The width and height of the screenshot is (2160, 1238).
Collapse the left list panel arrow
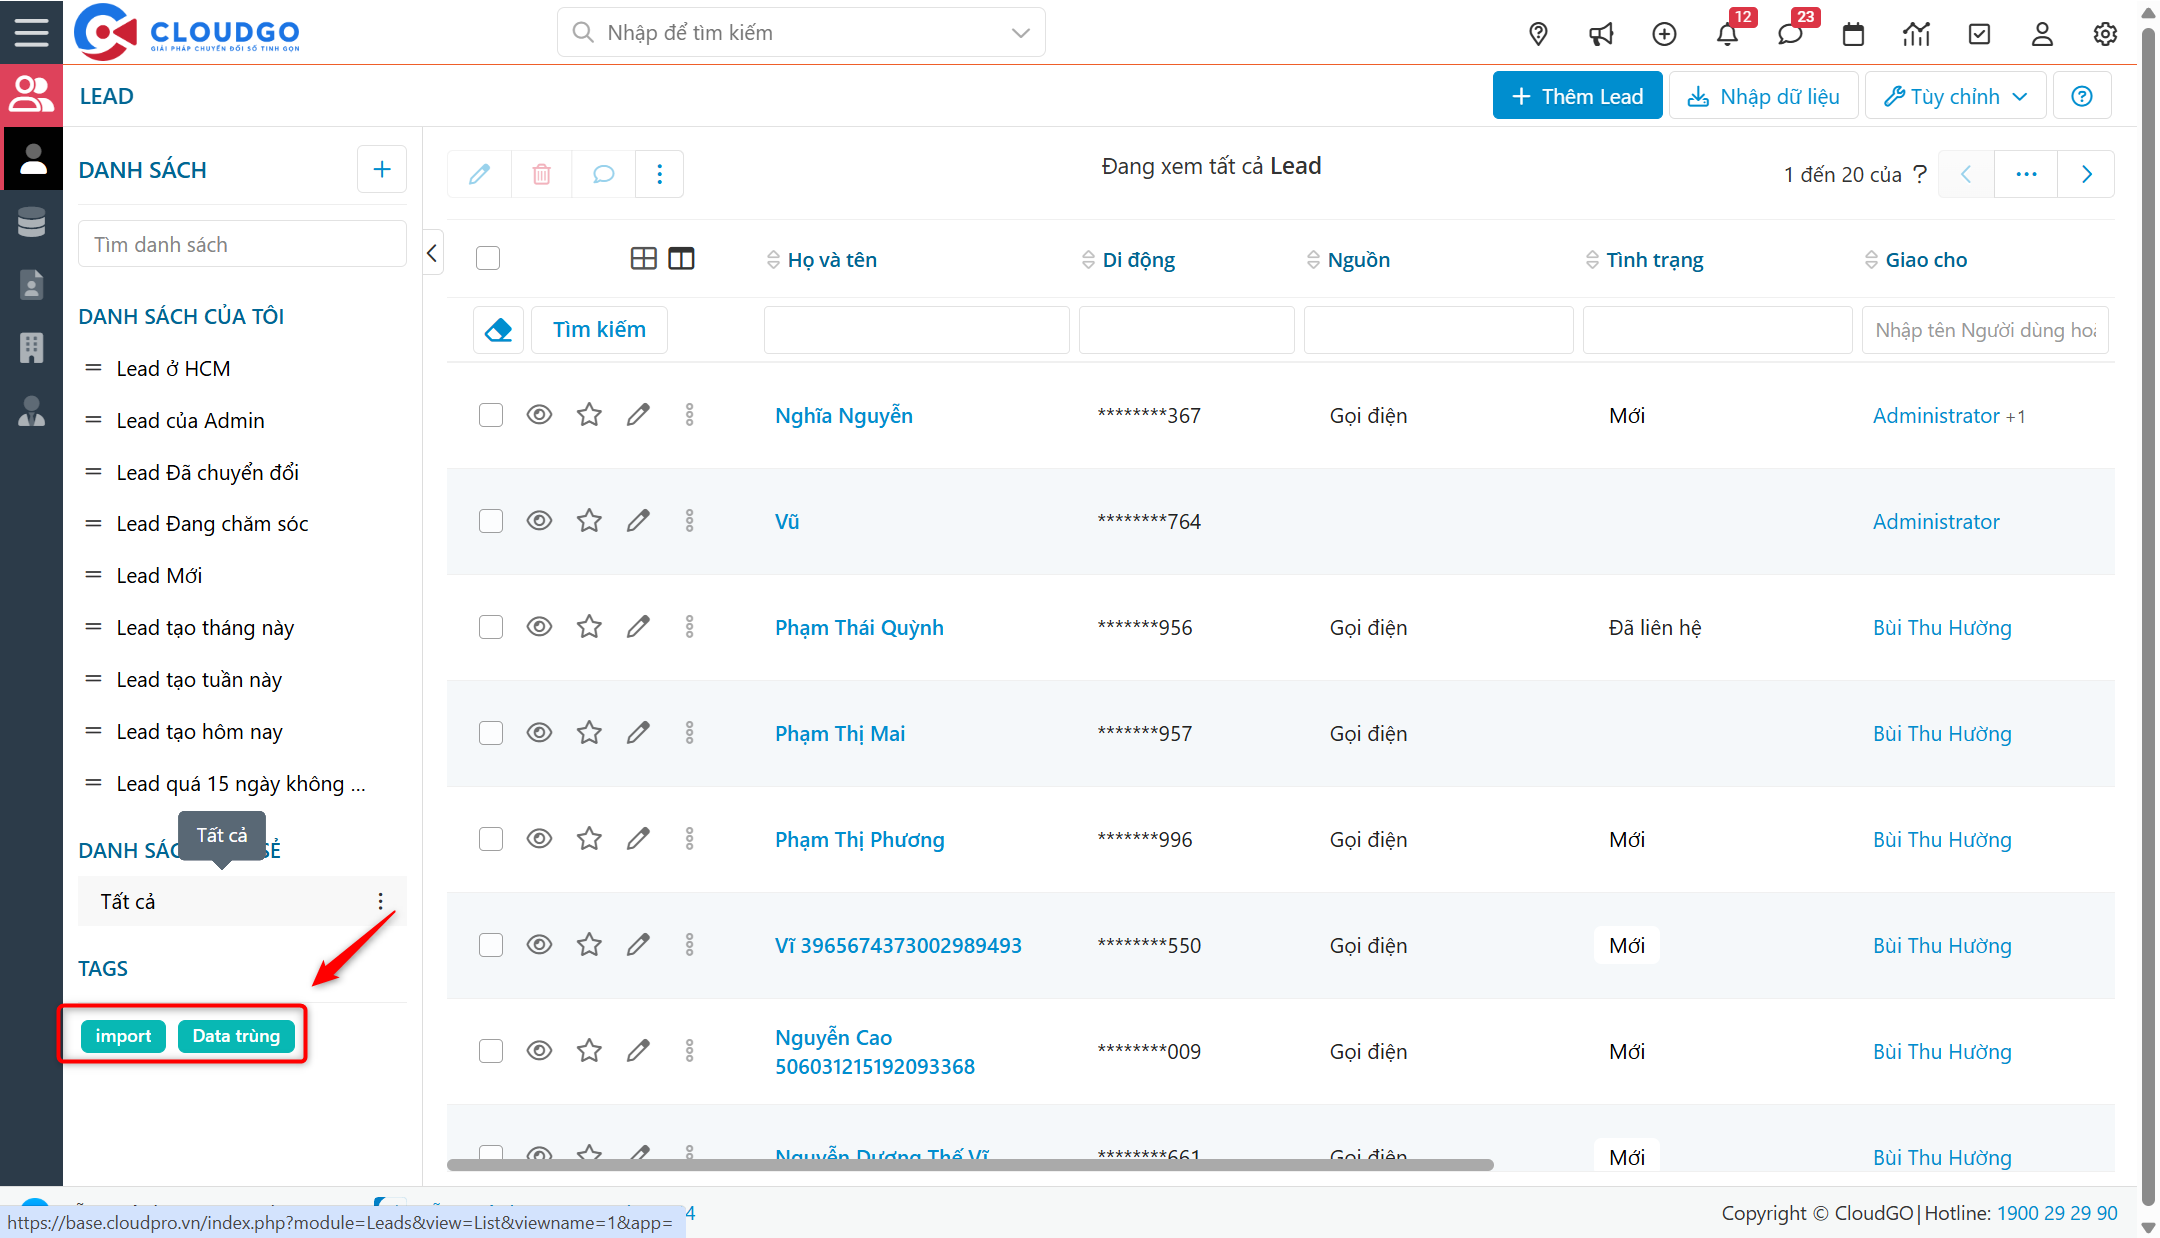[432, 253]
